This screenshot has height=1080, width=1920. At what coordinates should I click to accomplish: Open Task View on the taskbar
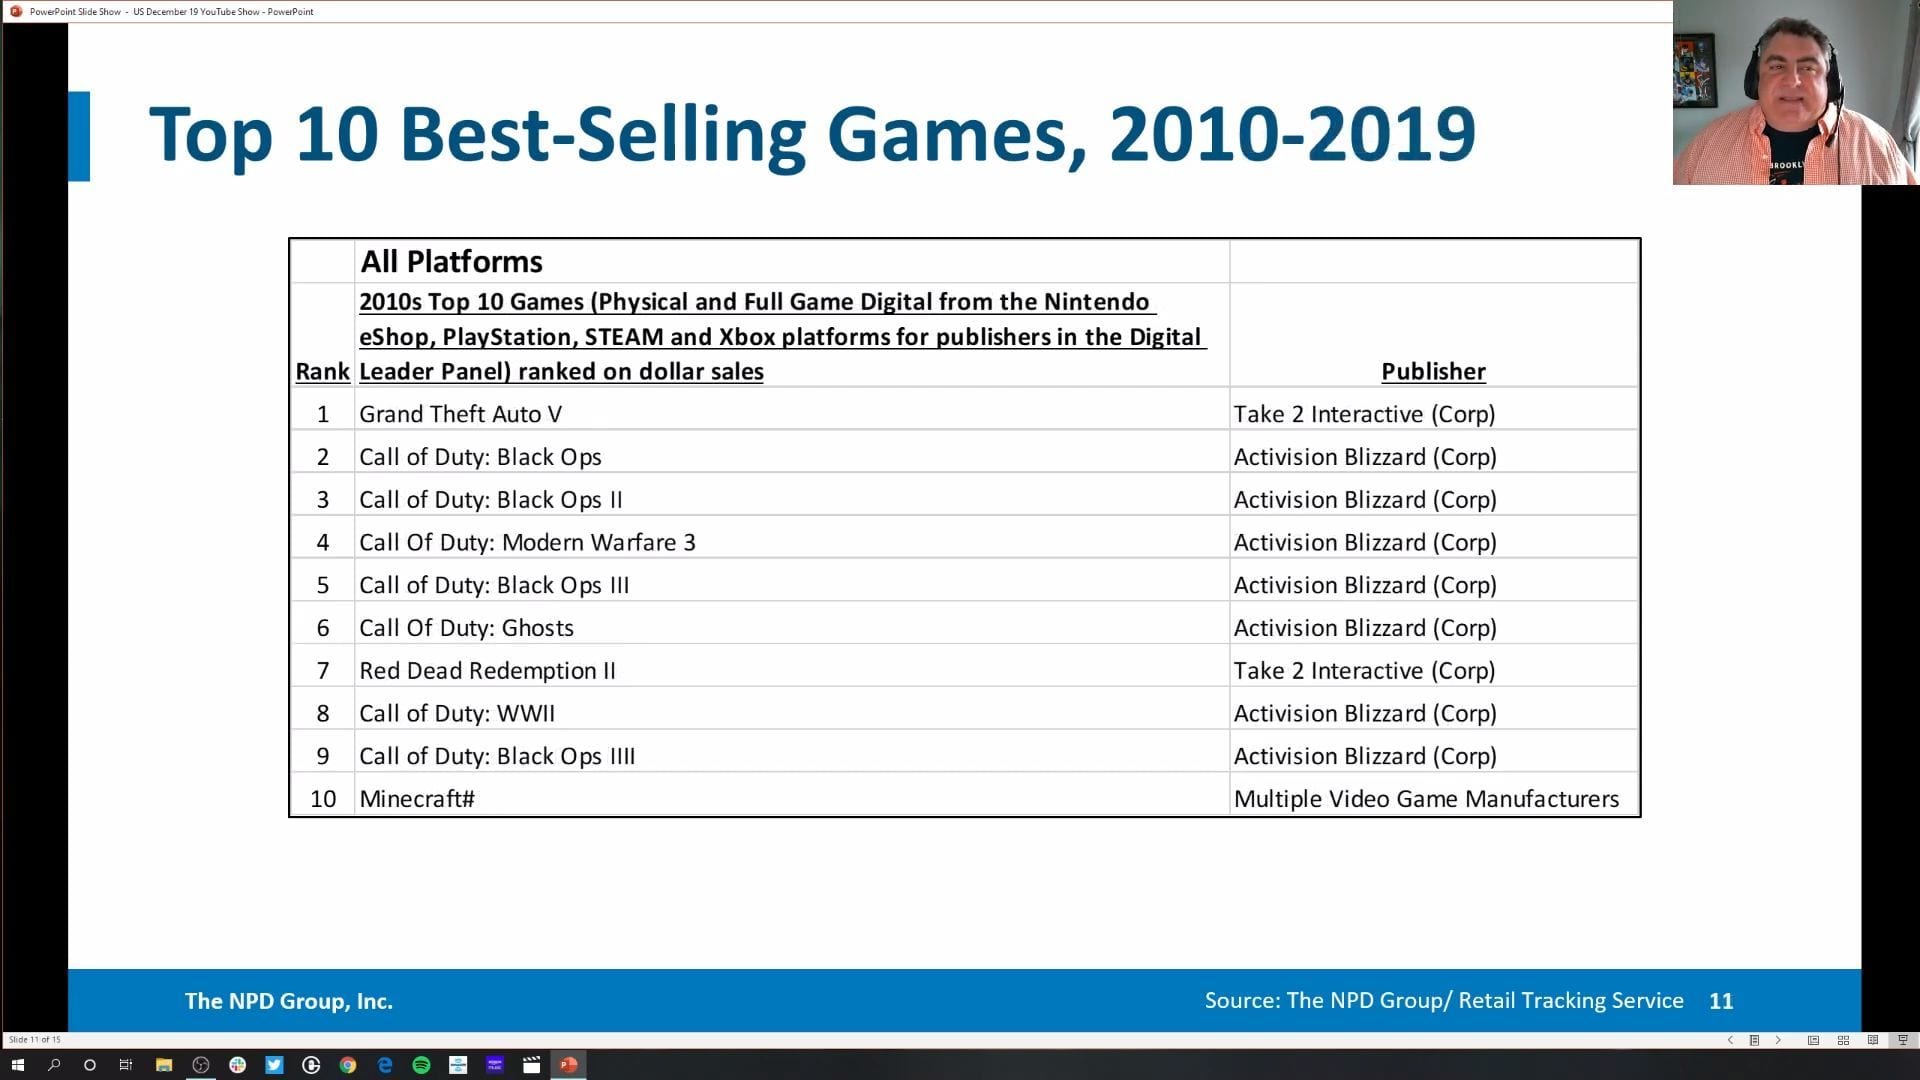pyautogui.click(x=126, y=1065)
